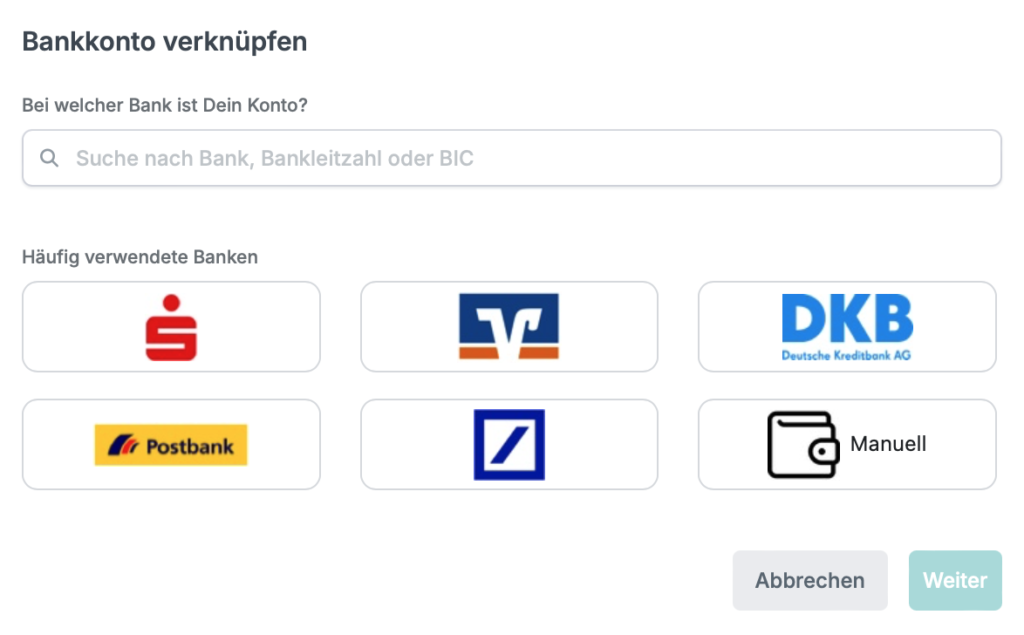Click the red dot atop the Sparkasse symbol
Viewport: 1024px width, 635px height.
click(x=171, y=303)
